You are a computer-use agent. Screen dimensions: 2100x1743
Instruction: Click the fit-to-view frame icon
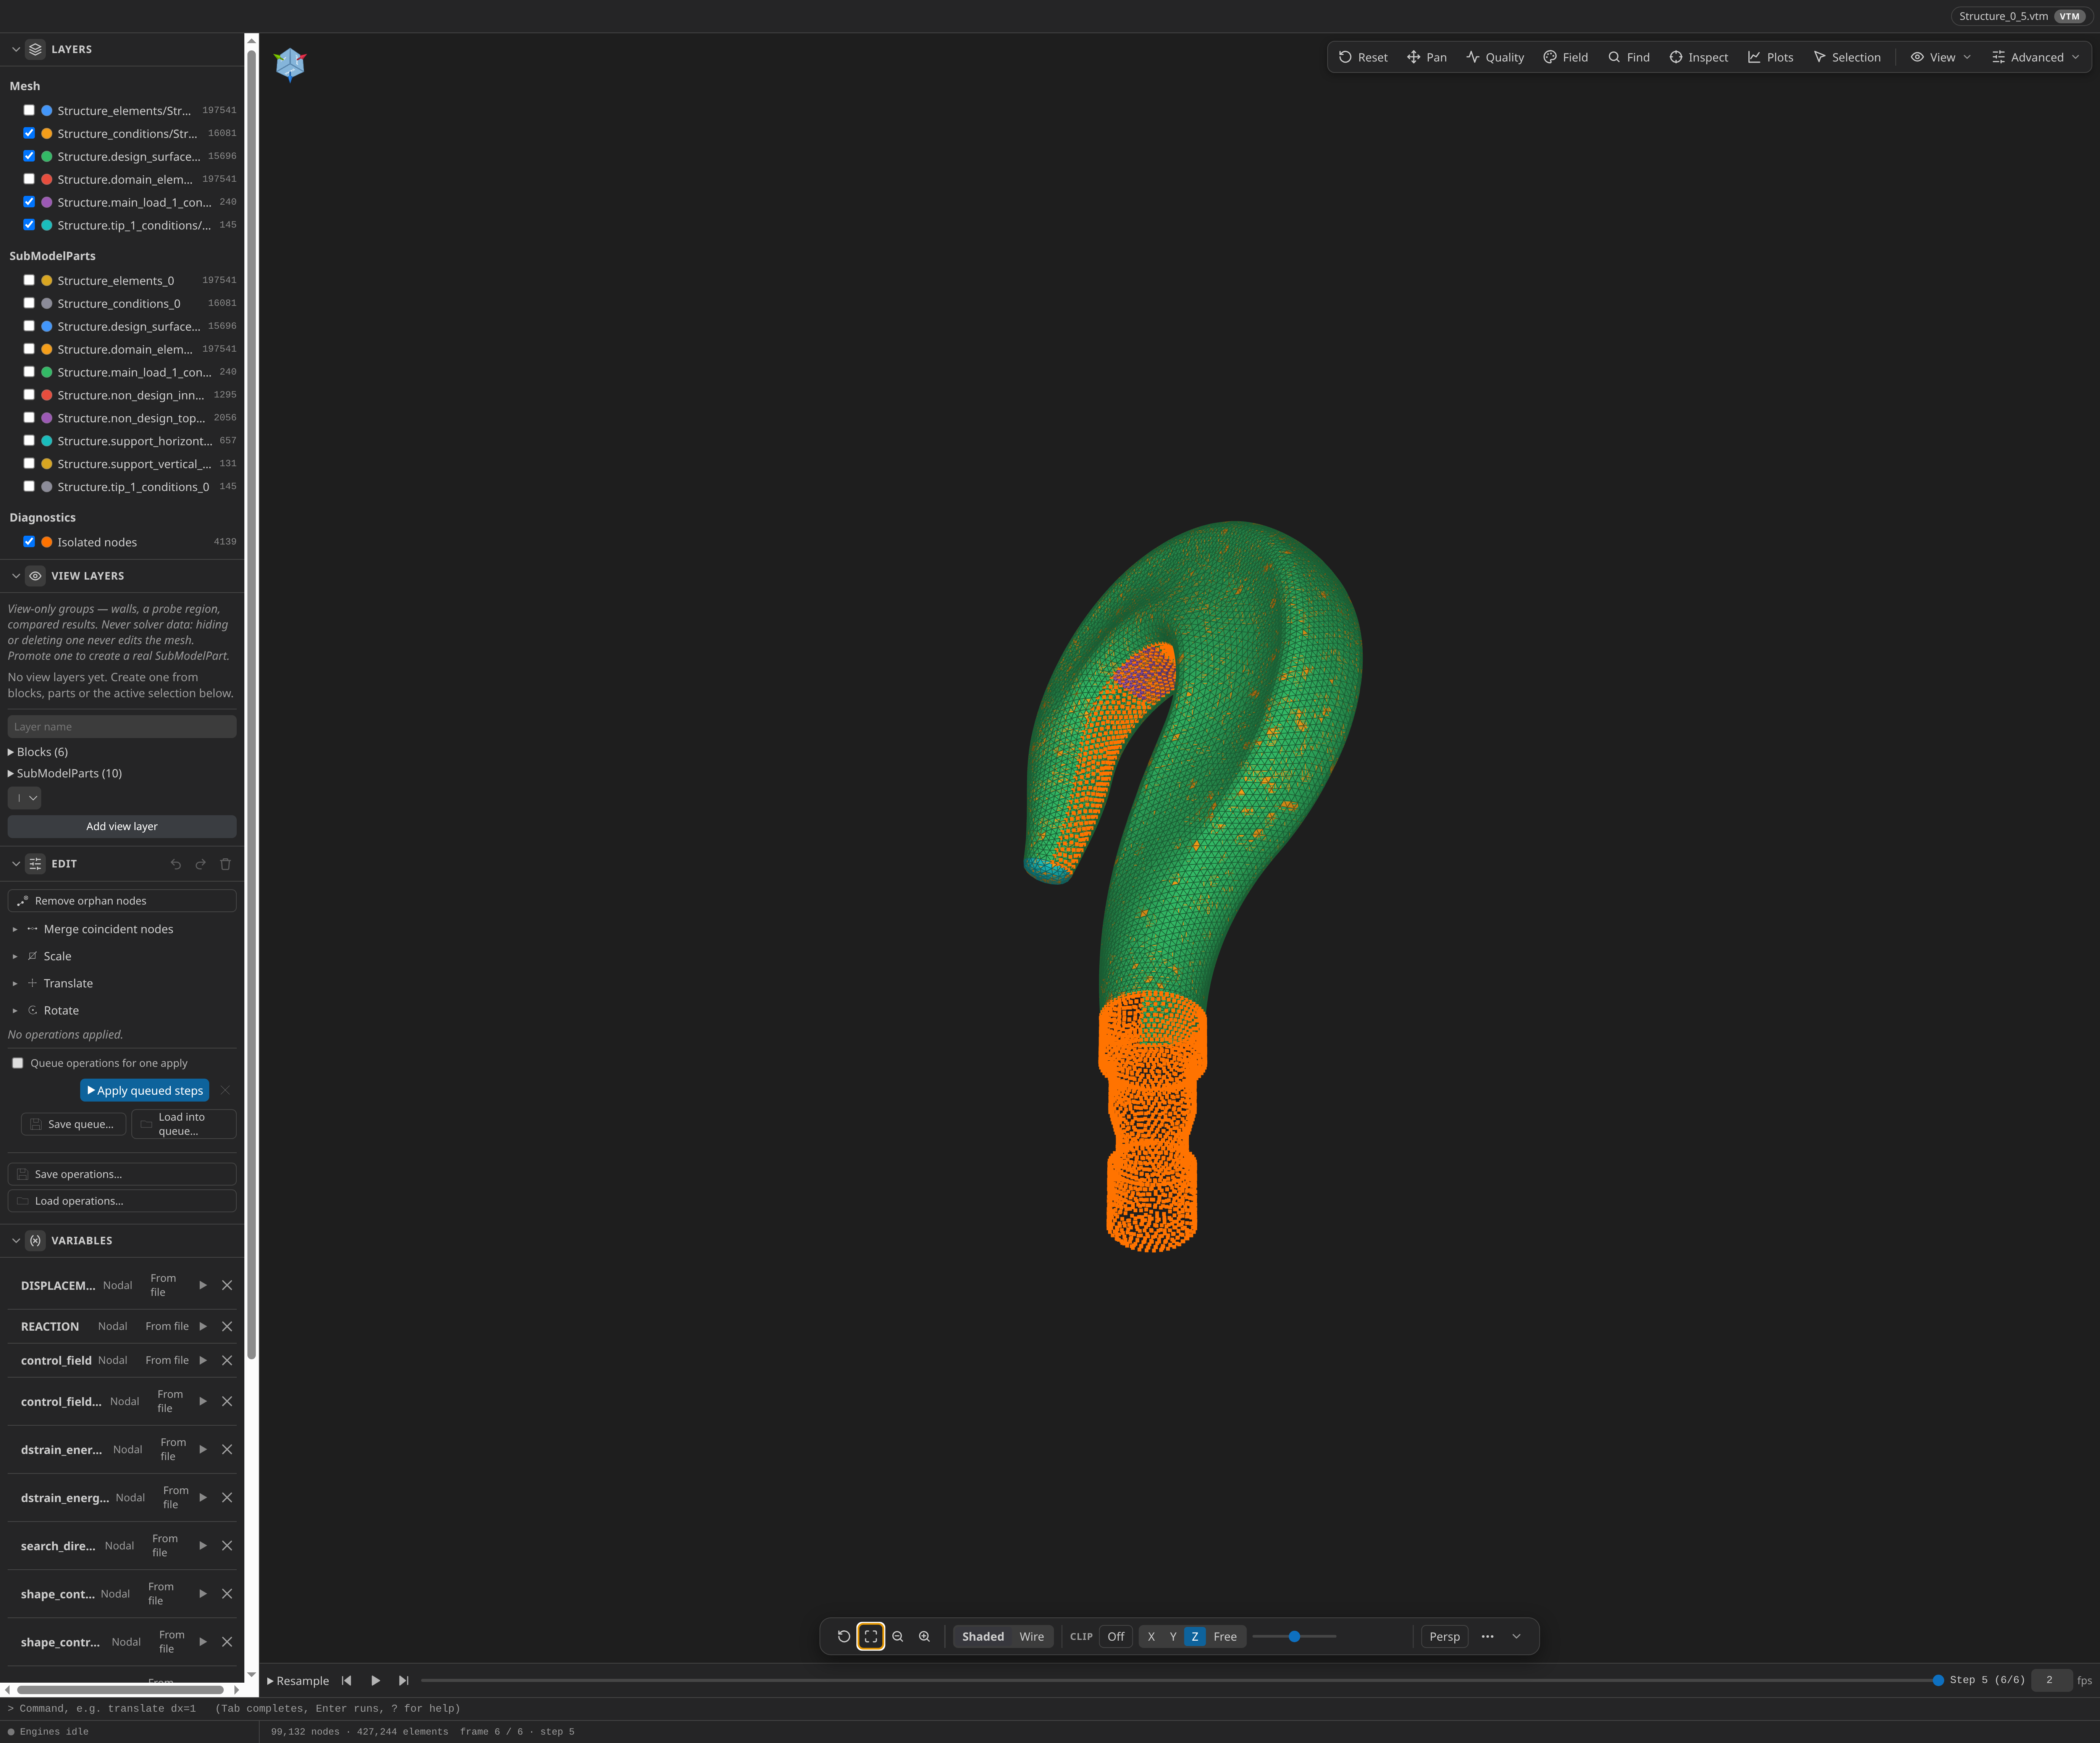tap(871, 1636)
